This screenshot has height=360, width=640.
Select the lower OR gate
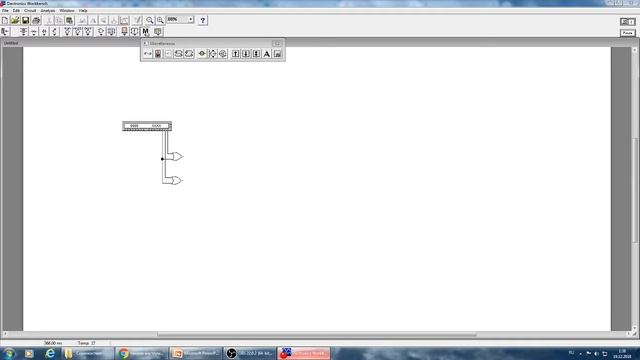click(x=177, y=180)
